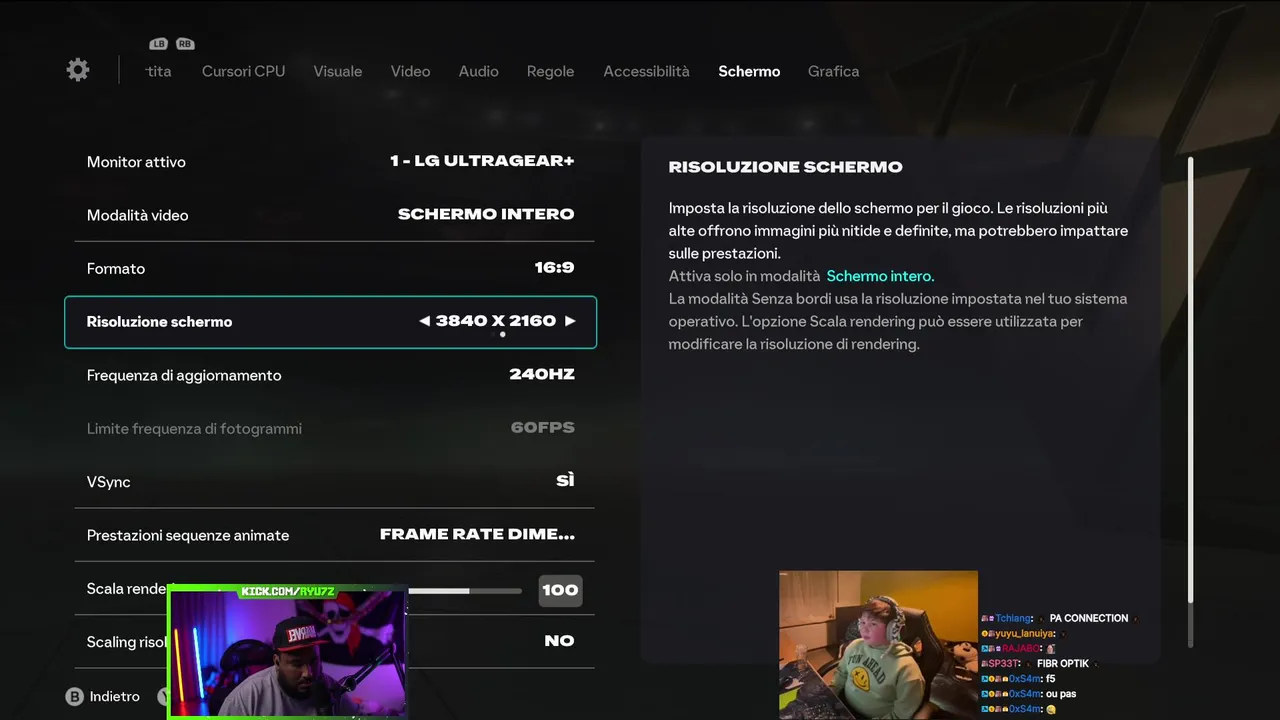Click the B button Indietro icon
The image size is (1280, 720).
point(74,697)
